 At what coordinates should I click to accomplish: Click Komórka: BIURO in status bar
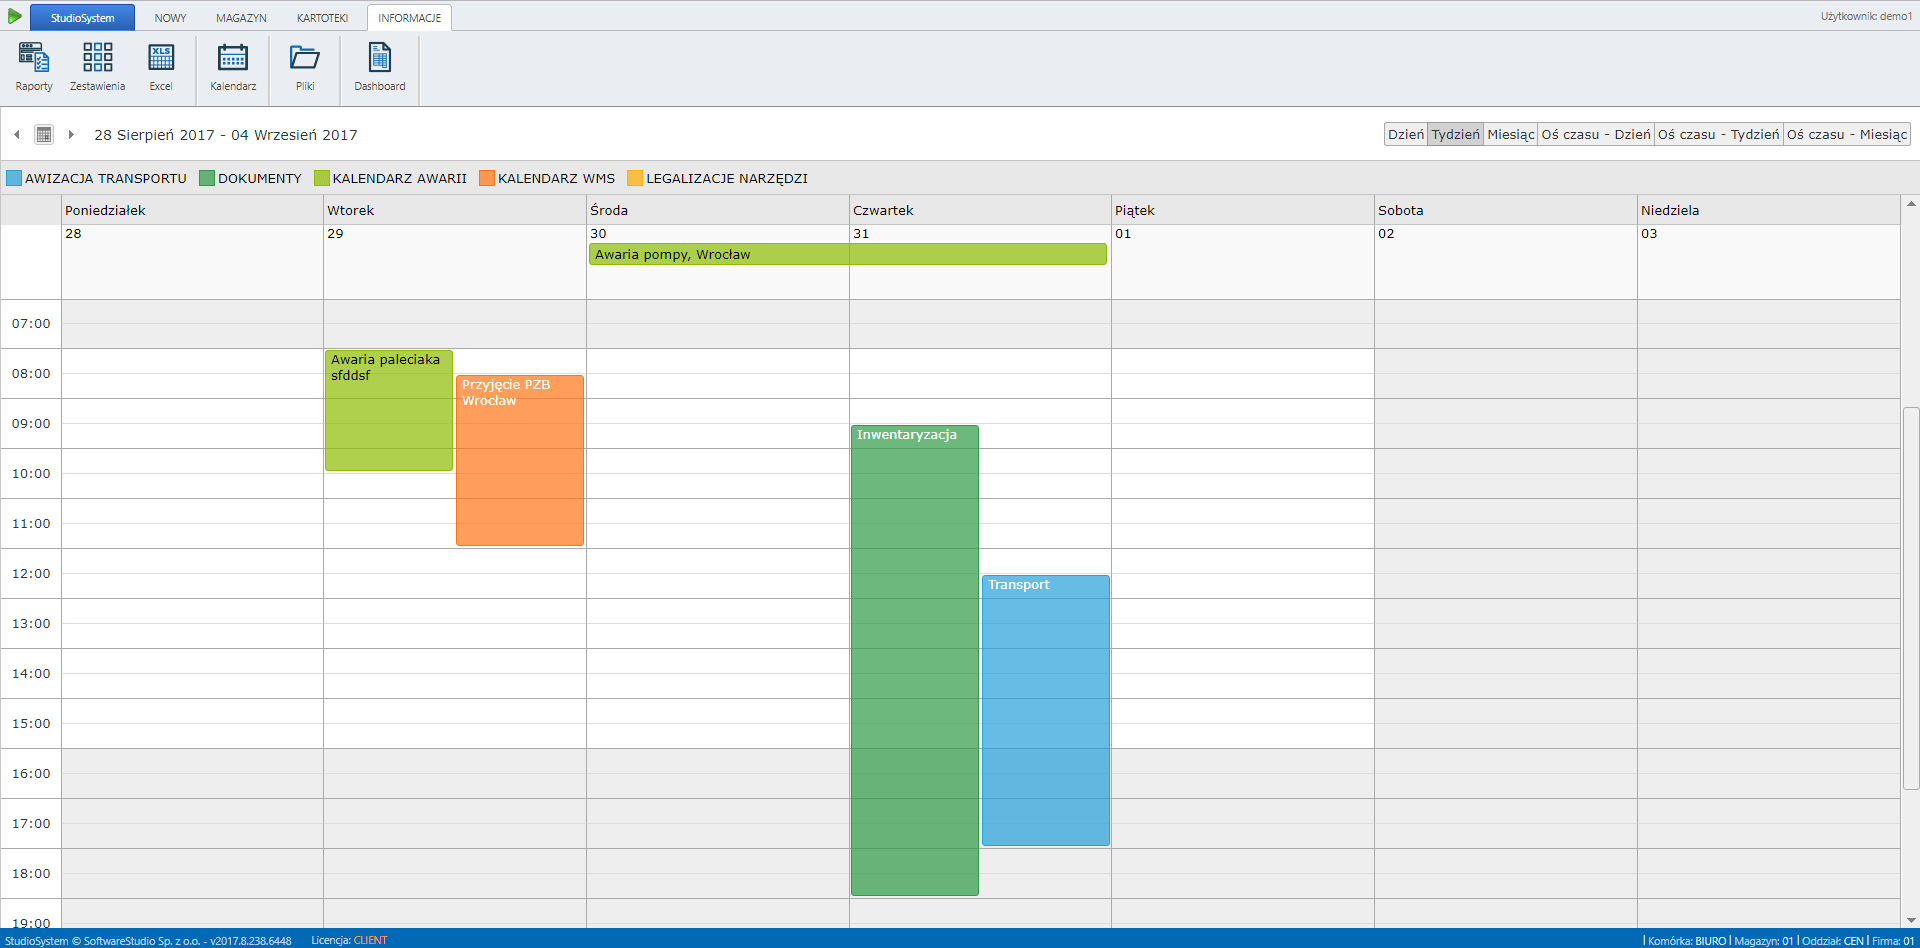(1687, 941)
